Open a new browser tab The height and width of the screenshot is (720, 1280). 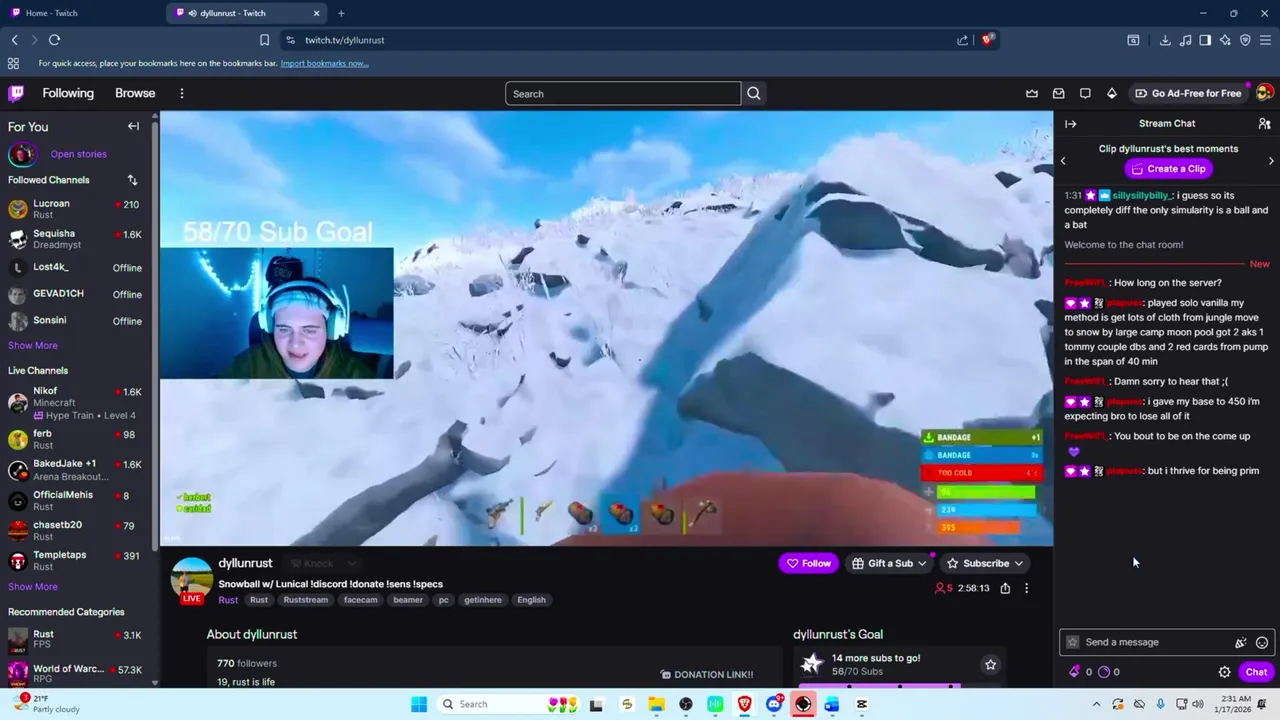point(341,13)
